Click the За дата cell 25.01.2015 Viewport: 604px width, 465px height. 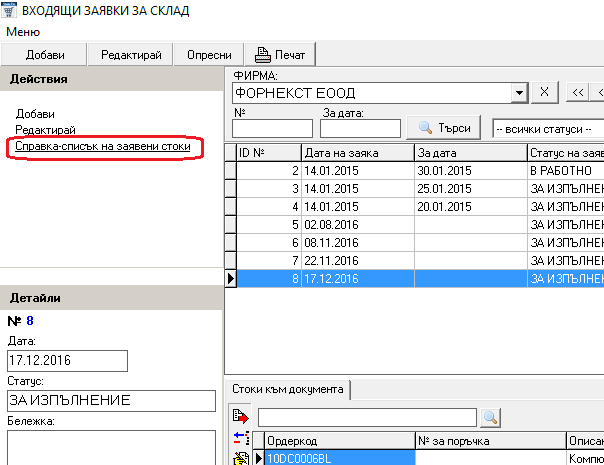coord(470,189)
